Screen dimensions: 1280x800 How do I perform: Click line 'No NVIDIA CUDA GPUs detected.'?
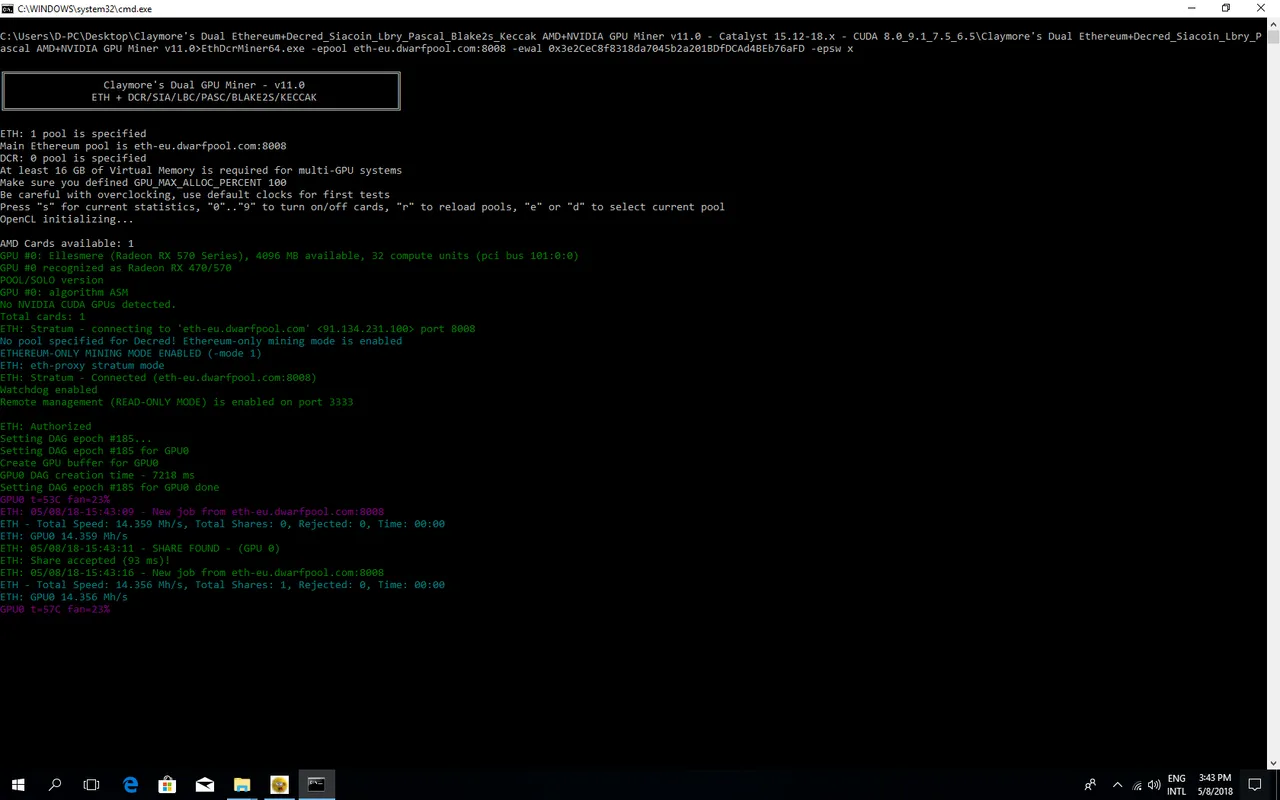click(88, 305)
